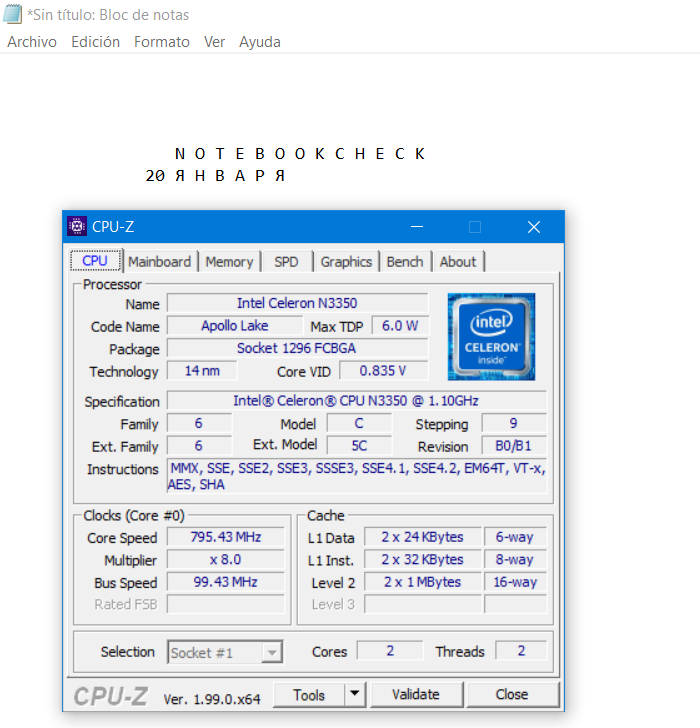This screenshot has height=728, width=700.
Task: Click the empty Rated FSB field
Action: (226, 604)
